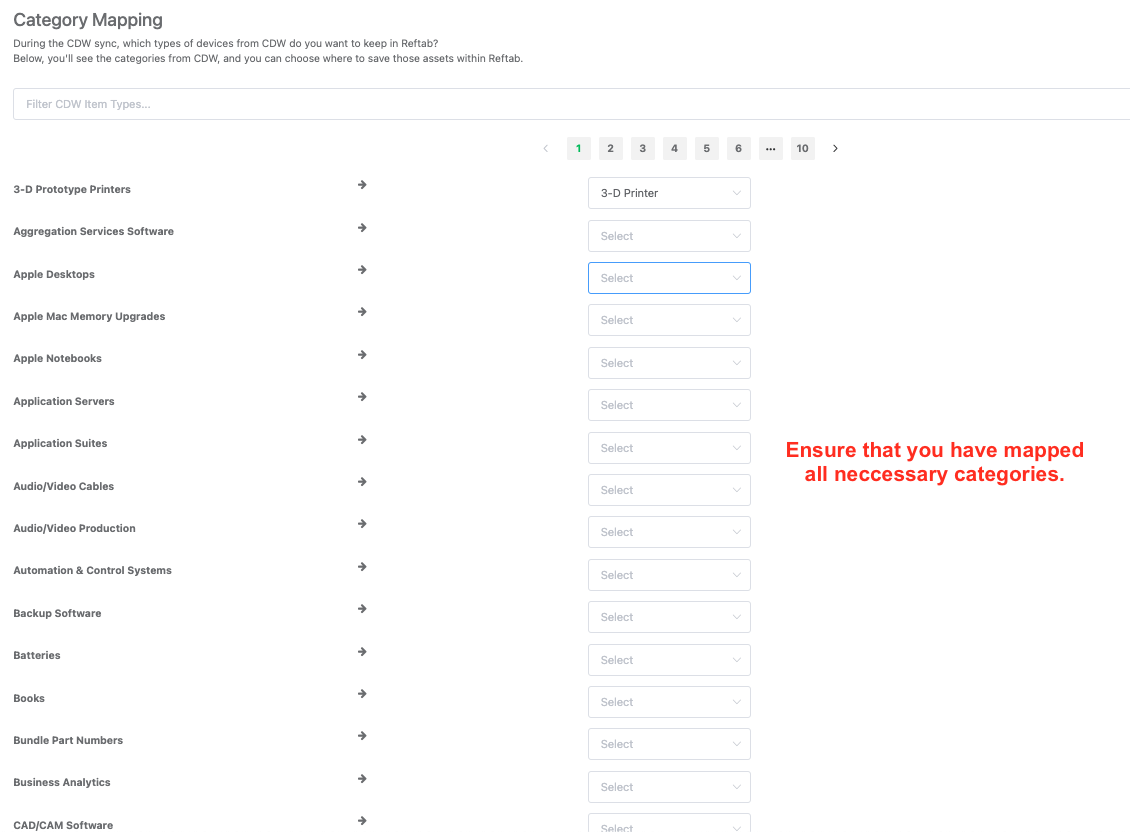This screenshot has height=832, width=1130.
Task: Click the Audio/Video Production label
Action: coord(74,528)
